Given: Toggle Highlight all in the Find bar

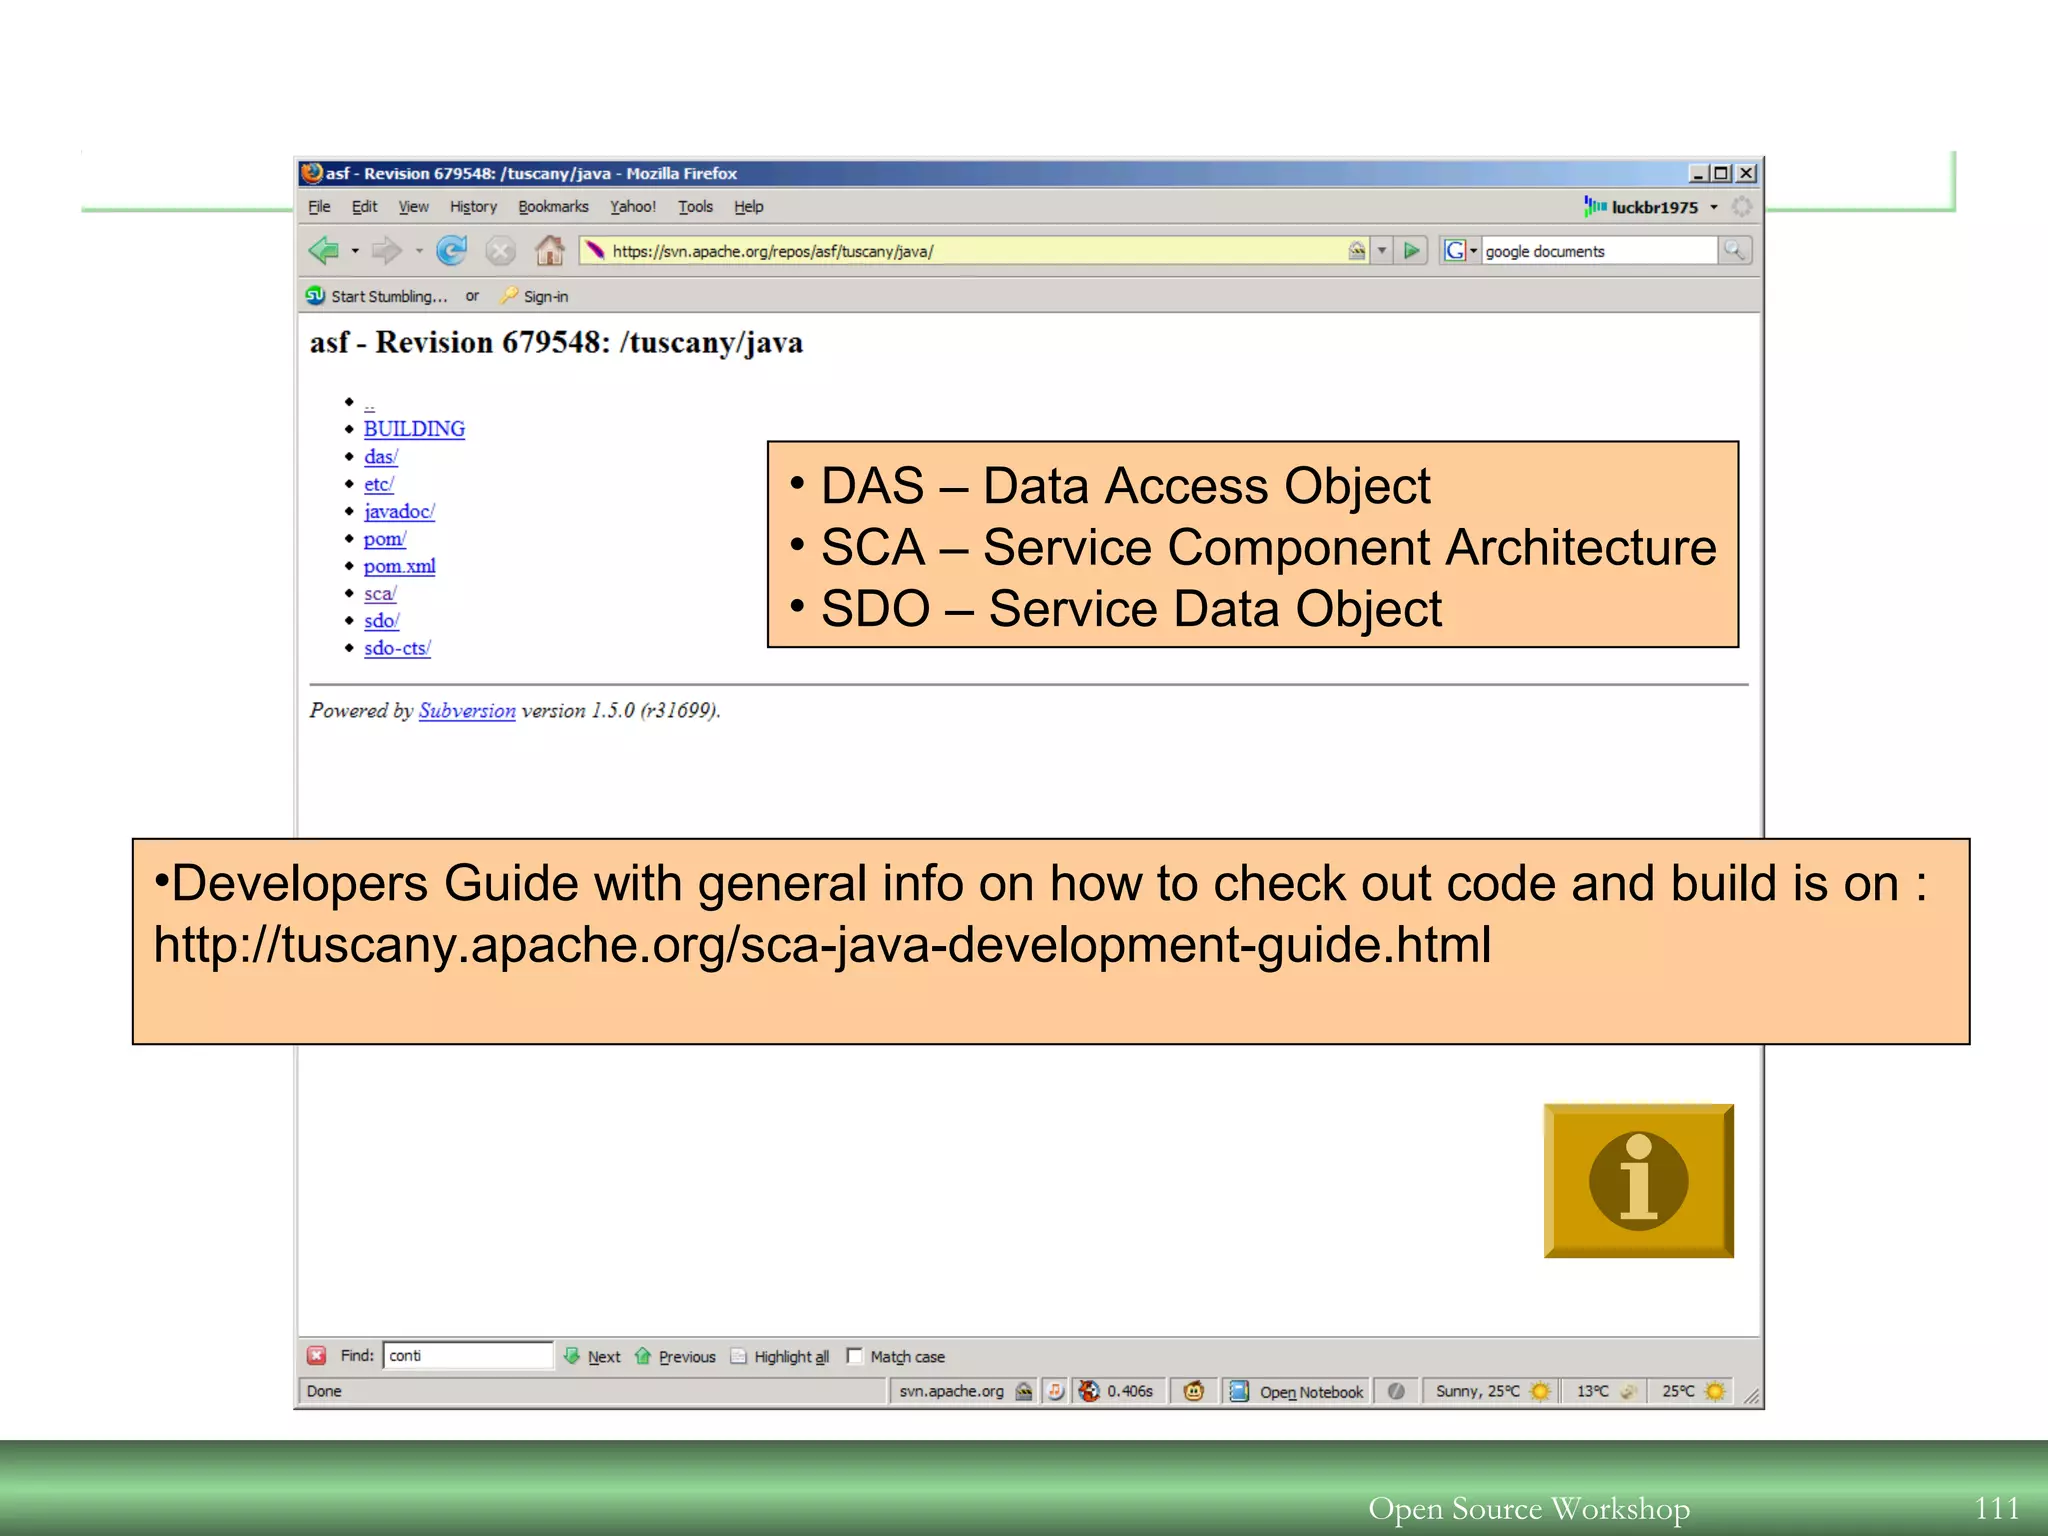Looking at the screenshot, I should pyautogui.click(x=780, y=1356).
